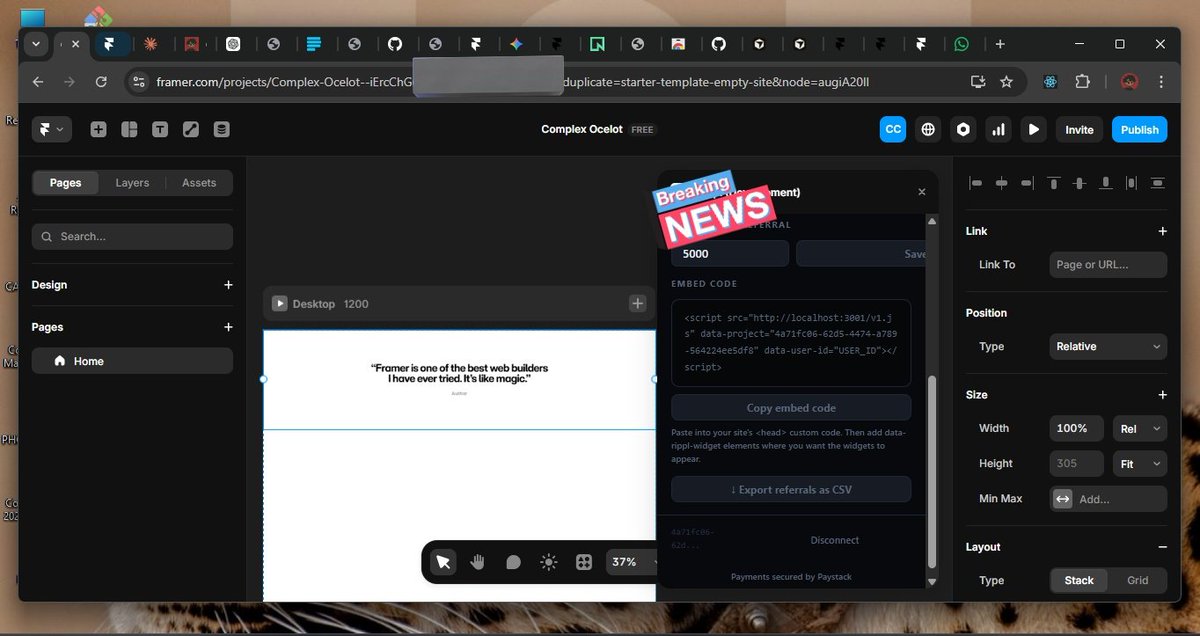
Task: Select the Vector path tool icon
Action: coord(191,130)
